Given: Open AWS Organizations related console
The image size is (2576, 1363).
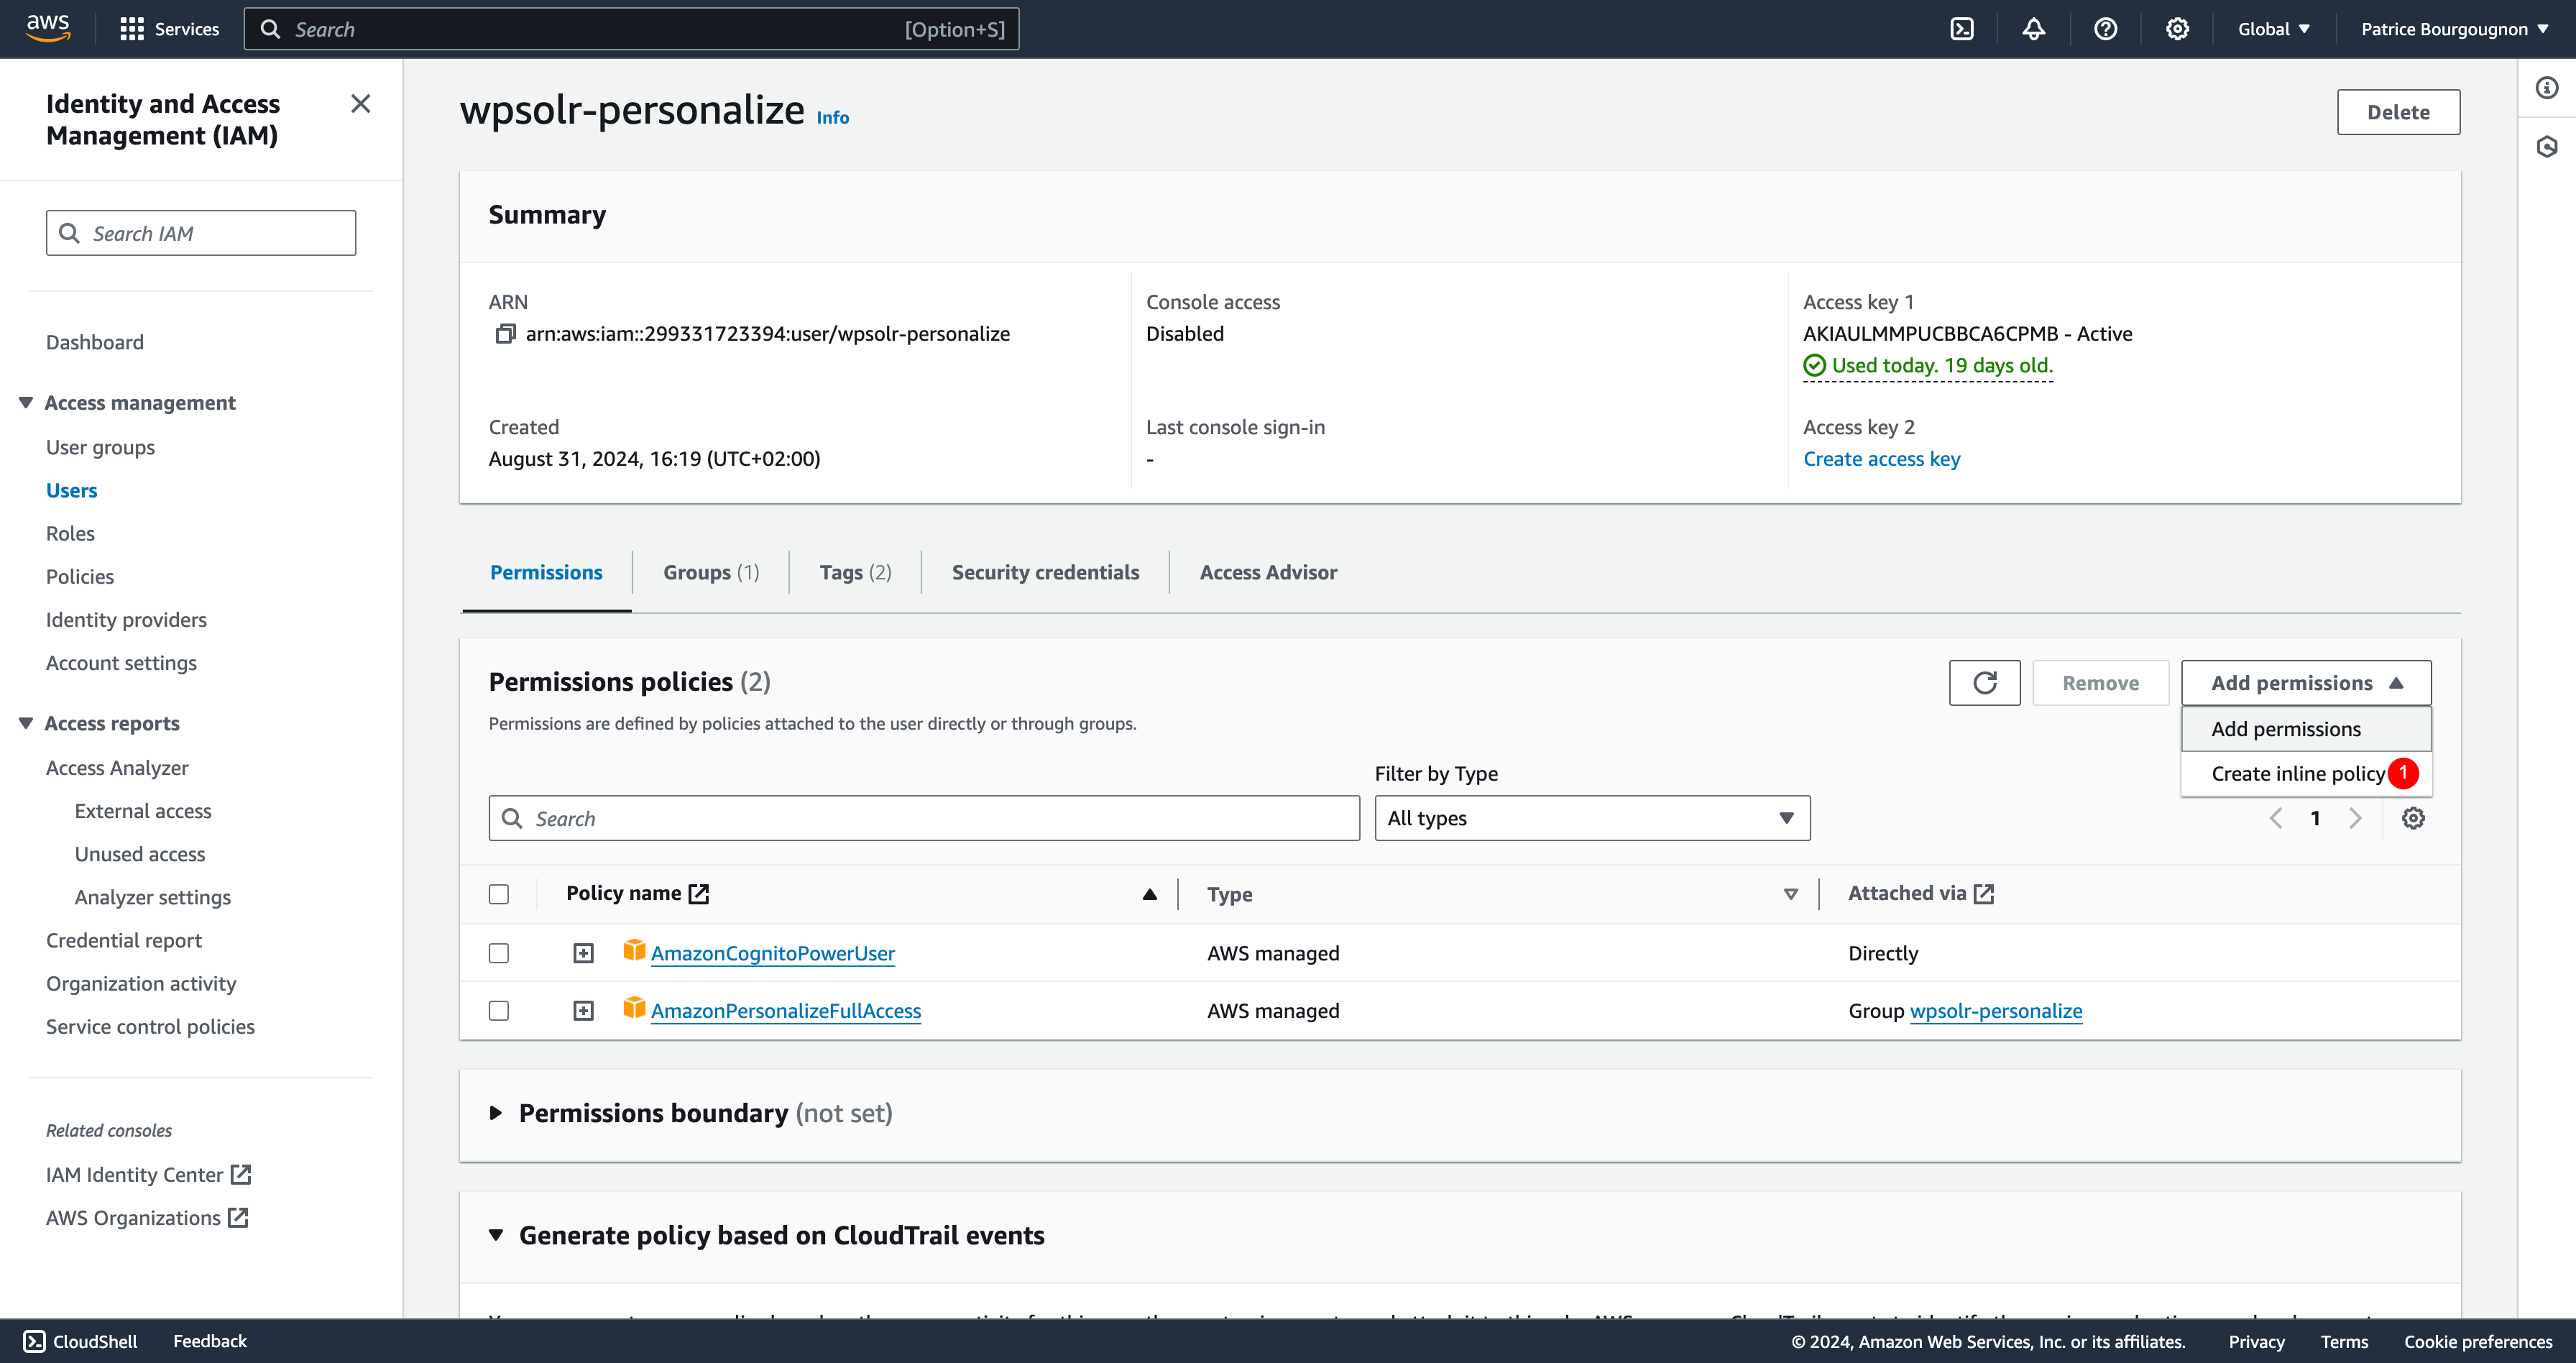Looking at the screenshot, I should tap(147, 1217).
